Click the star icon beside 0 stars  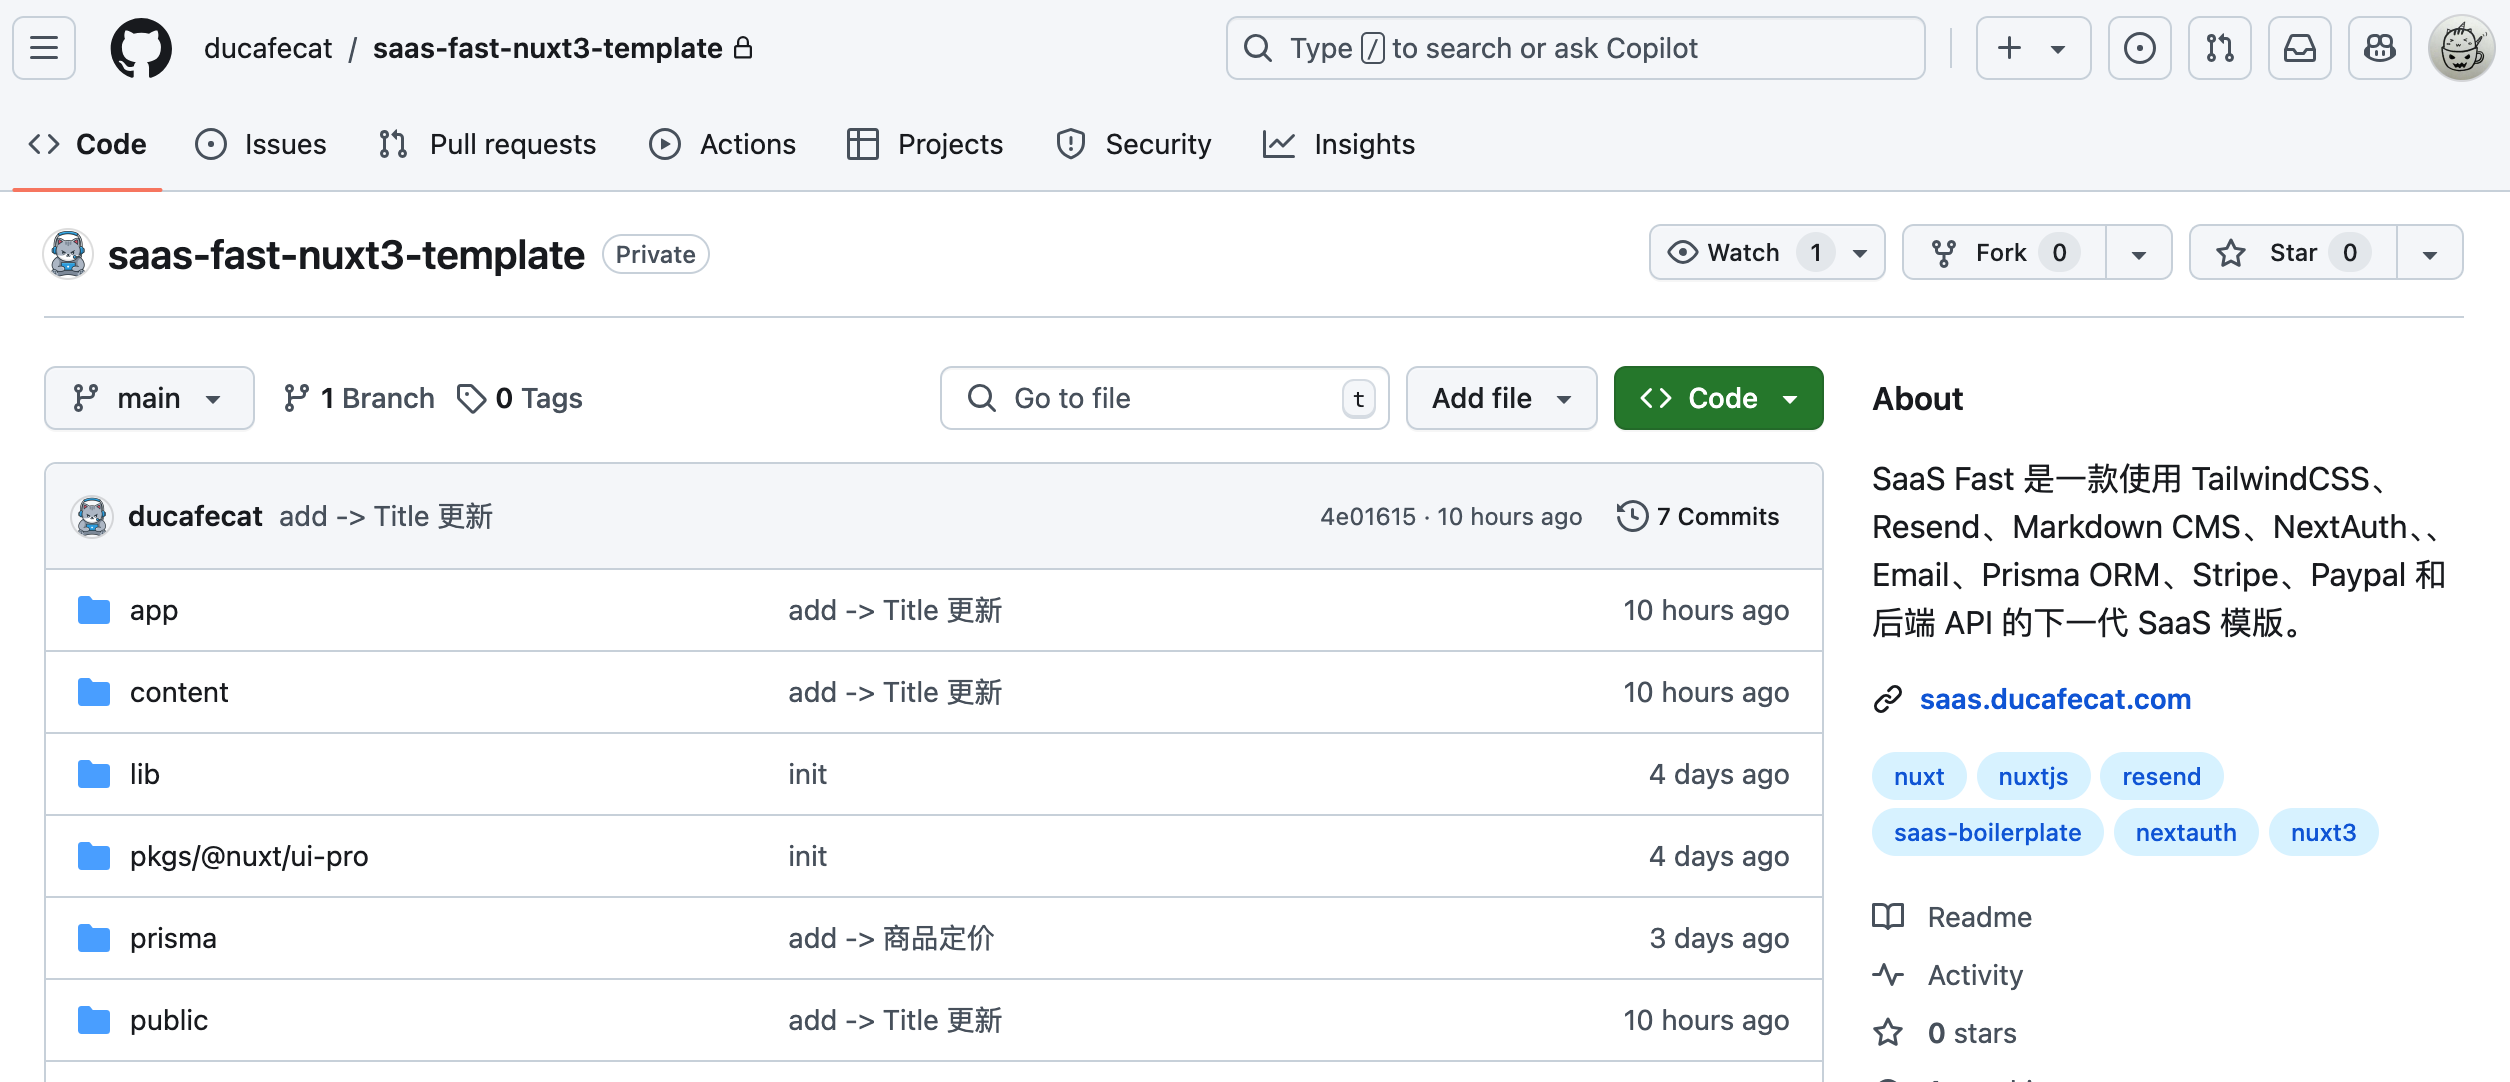pos(1888,1032)
